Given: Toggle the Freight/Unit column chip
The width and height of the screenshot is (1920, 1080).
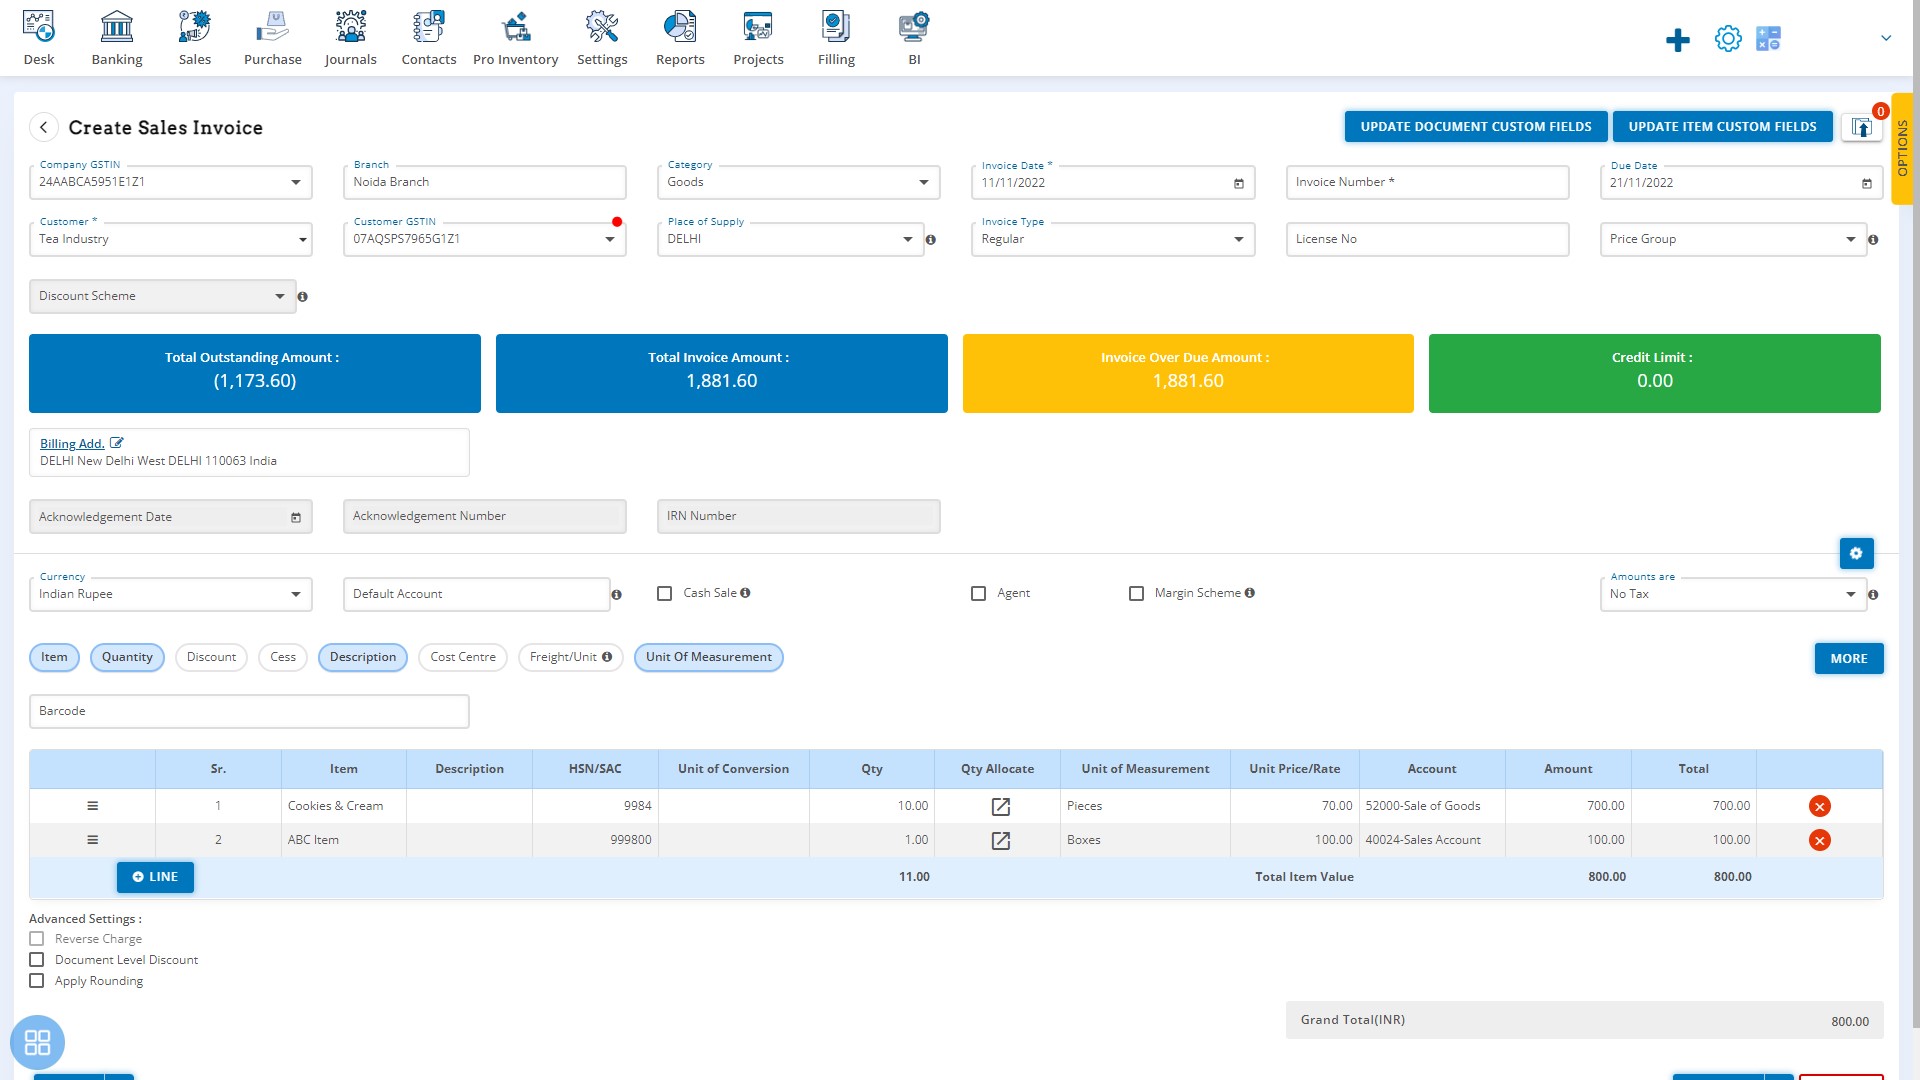Looking at the screenshot, I should pyautogui.click(x=570, y=657).
